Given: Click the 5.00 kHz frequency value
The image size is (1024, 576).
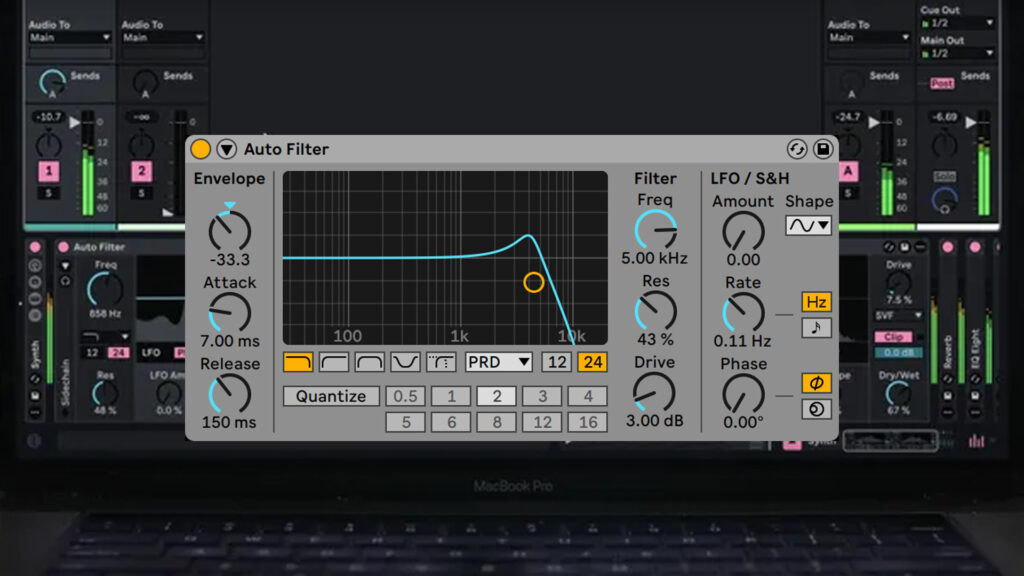Looking at the screenshot, I should point(654,259).
